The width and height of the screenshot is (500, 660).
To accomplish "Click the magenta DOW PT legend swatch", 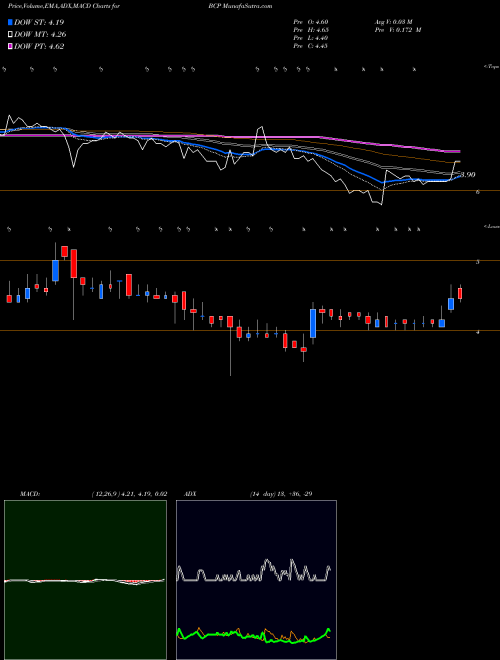I will (11, 47).
